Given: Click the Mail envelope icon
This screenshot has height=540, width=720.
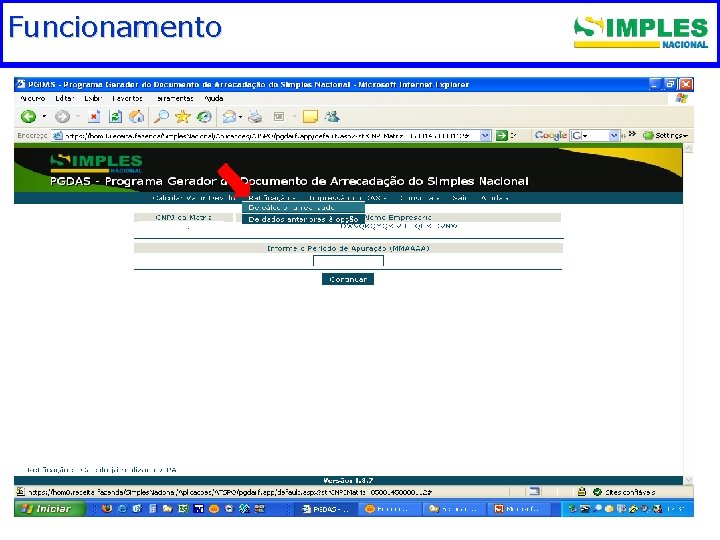Looking at the screenshot, I should click(x=229, y=117).
